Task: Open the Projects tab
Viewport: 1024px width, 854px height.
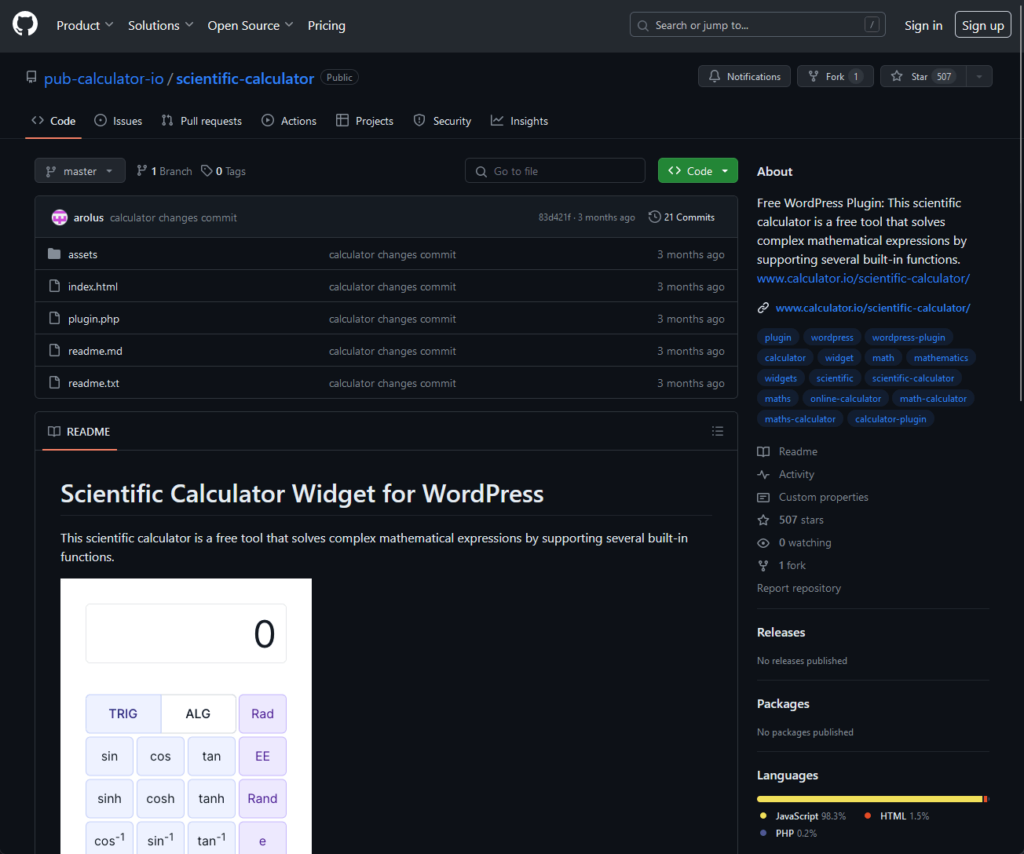Action: 364,121
